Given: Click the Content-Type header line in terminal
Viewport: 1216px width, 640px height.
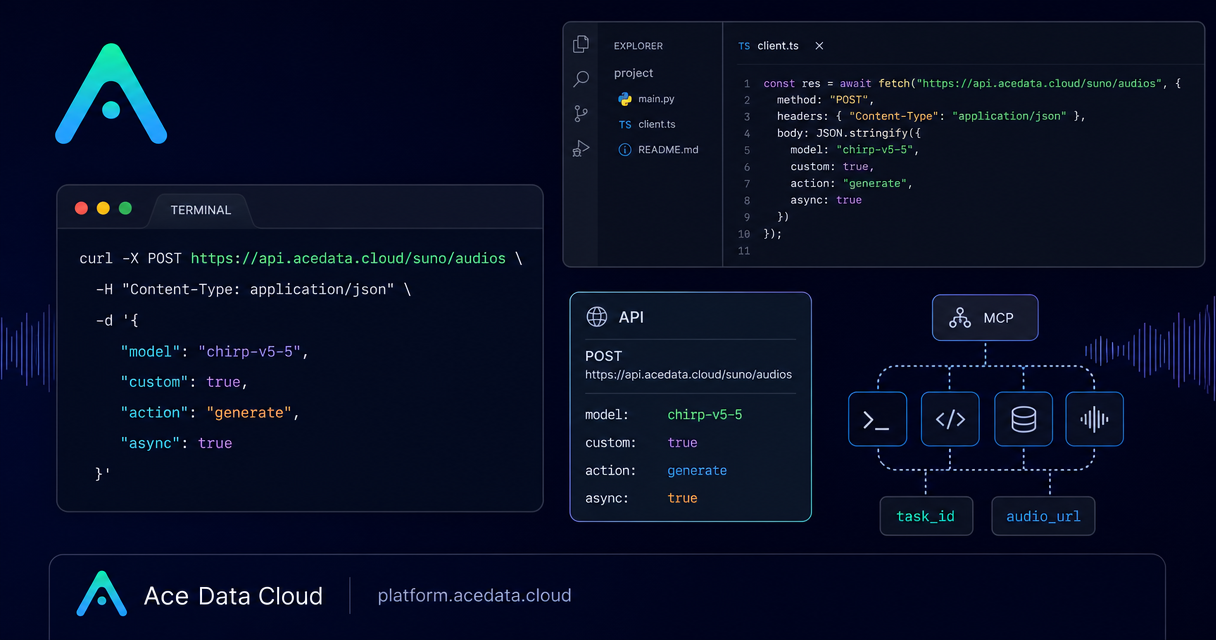Looking at the screenshot, I should point(253,290).
